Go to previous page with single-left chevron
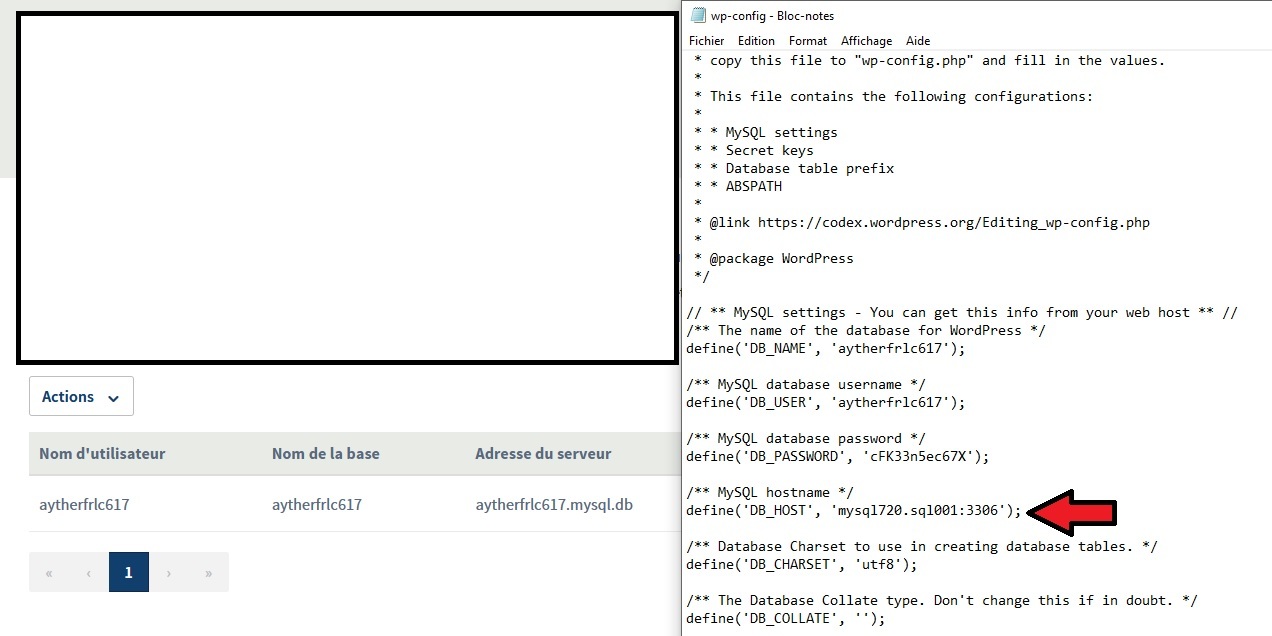The width and height of the screenshot is (1272, 636). (x=89, y=573)
